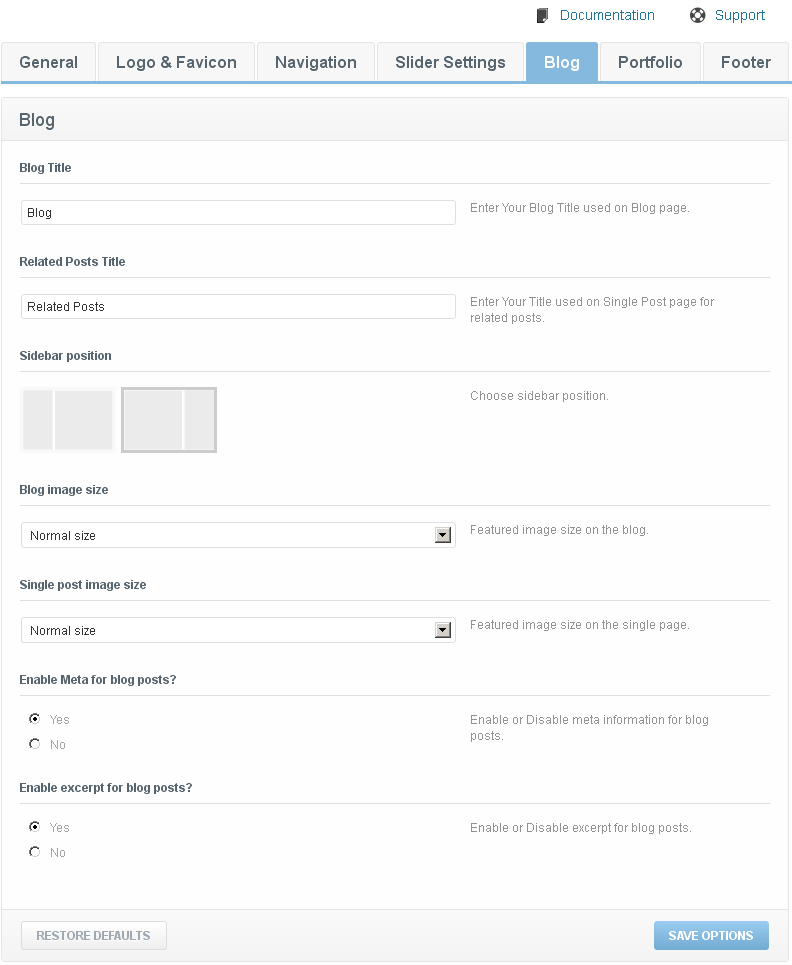Open the Blog image size dropdown
The height and width of the screenshot is (965, 792).
coord(238,535)
